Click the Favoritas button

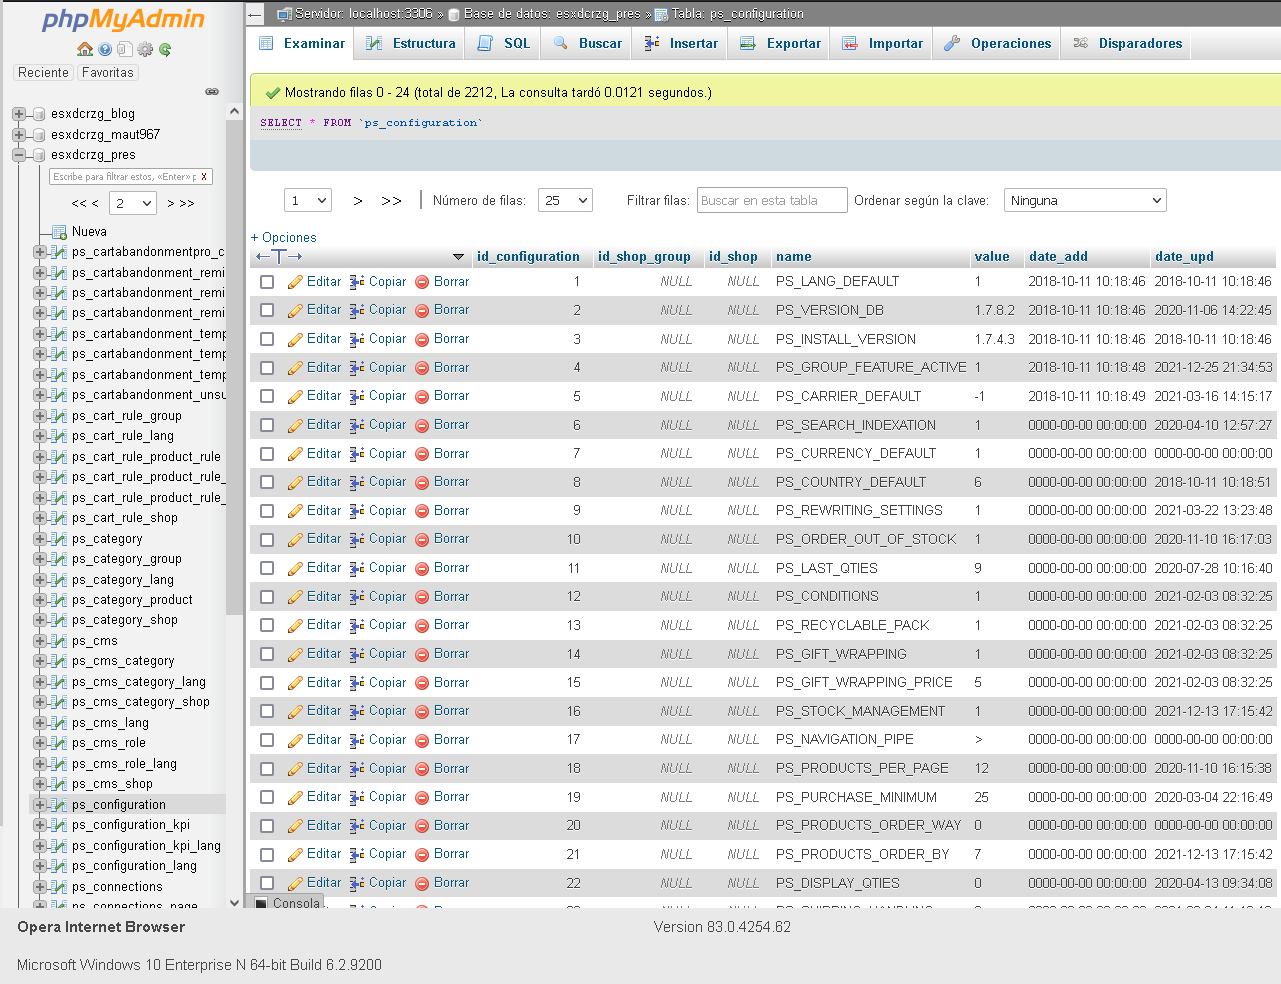pos(107,73)
